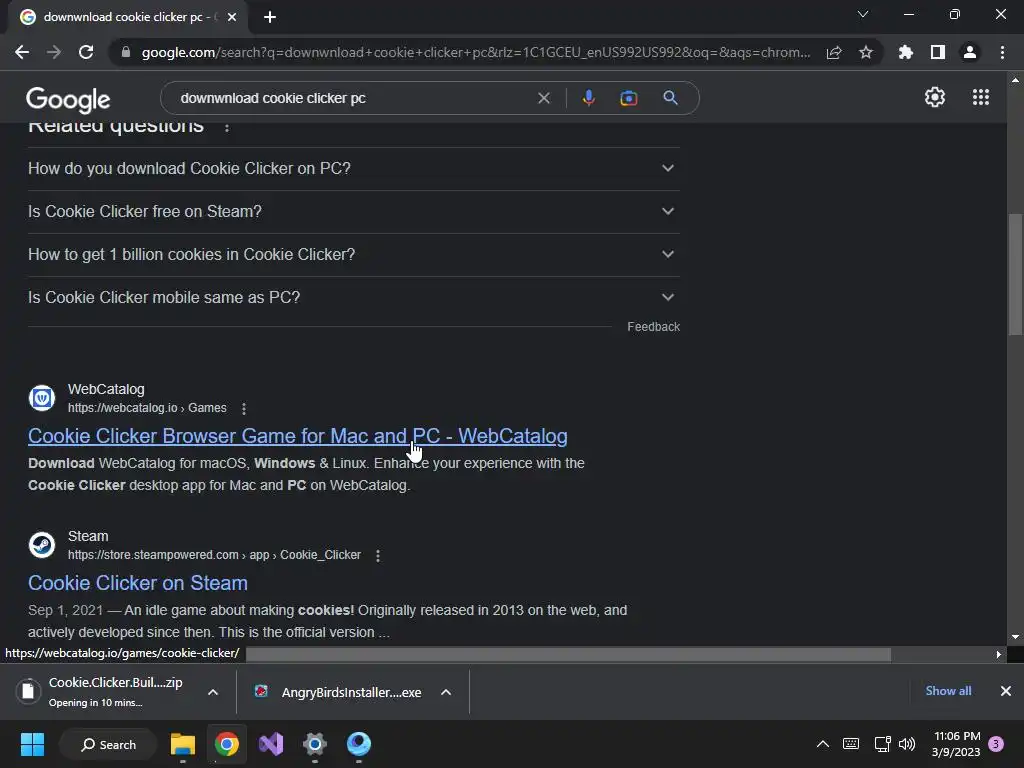The height and width of the screenshot is (768, 1024).
Task: Open Google quick settings gear
Action: coord(935,97)
